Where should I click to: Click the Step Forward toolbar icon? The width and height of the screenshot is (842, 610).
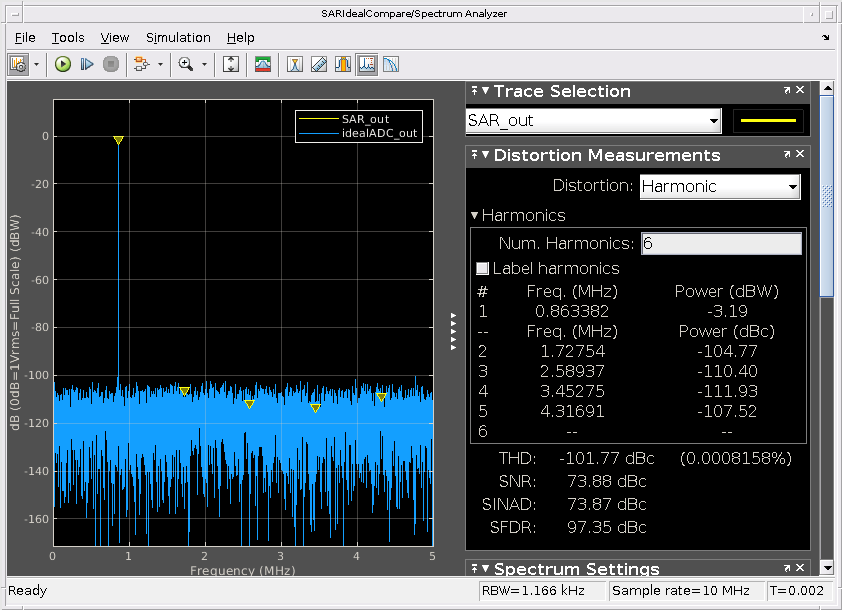87,64
